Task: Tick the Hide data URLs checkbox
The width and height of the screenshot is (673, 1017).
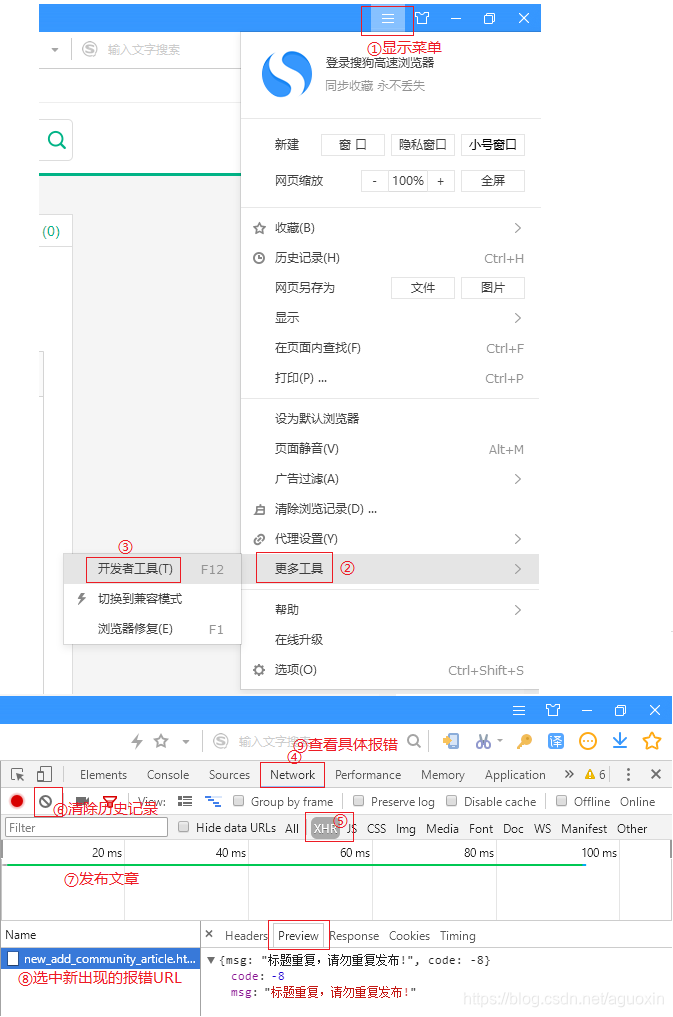Action: point(183,827)
